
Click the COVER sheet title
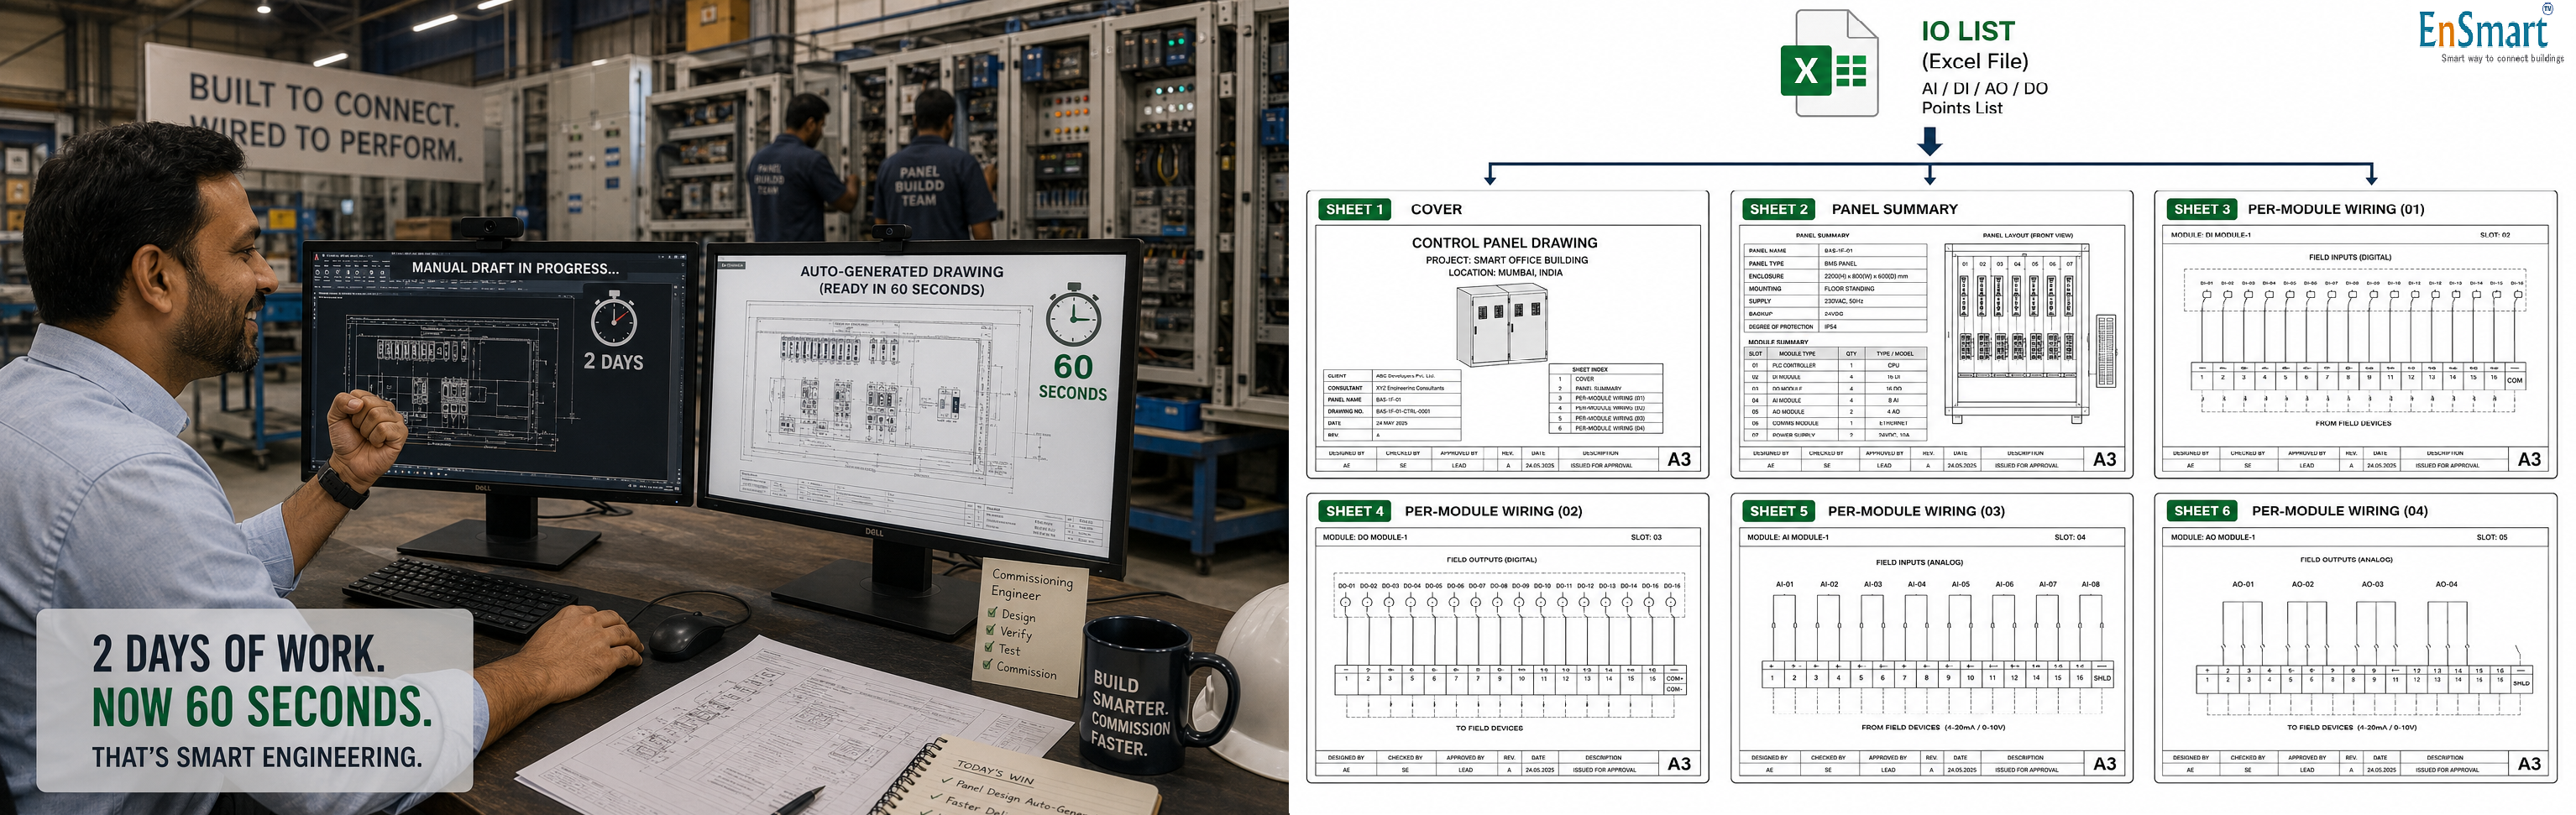click(x=1436, y=209)
